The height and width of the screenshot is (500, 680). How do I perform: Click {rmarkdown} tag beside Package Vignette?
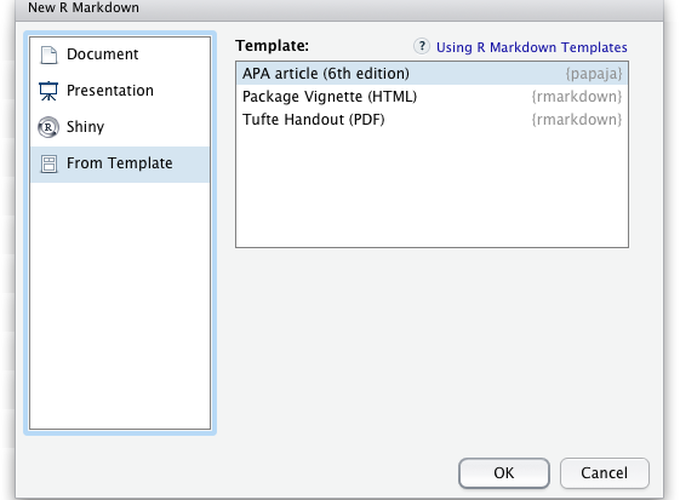pos(577,97)
